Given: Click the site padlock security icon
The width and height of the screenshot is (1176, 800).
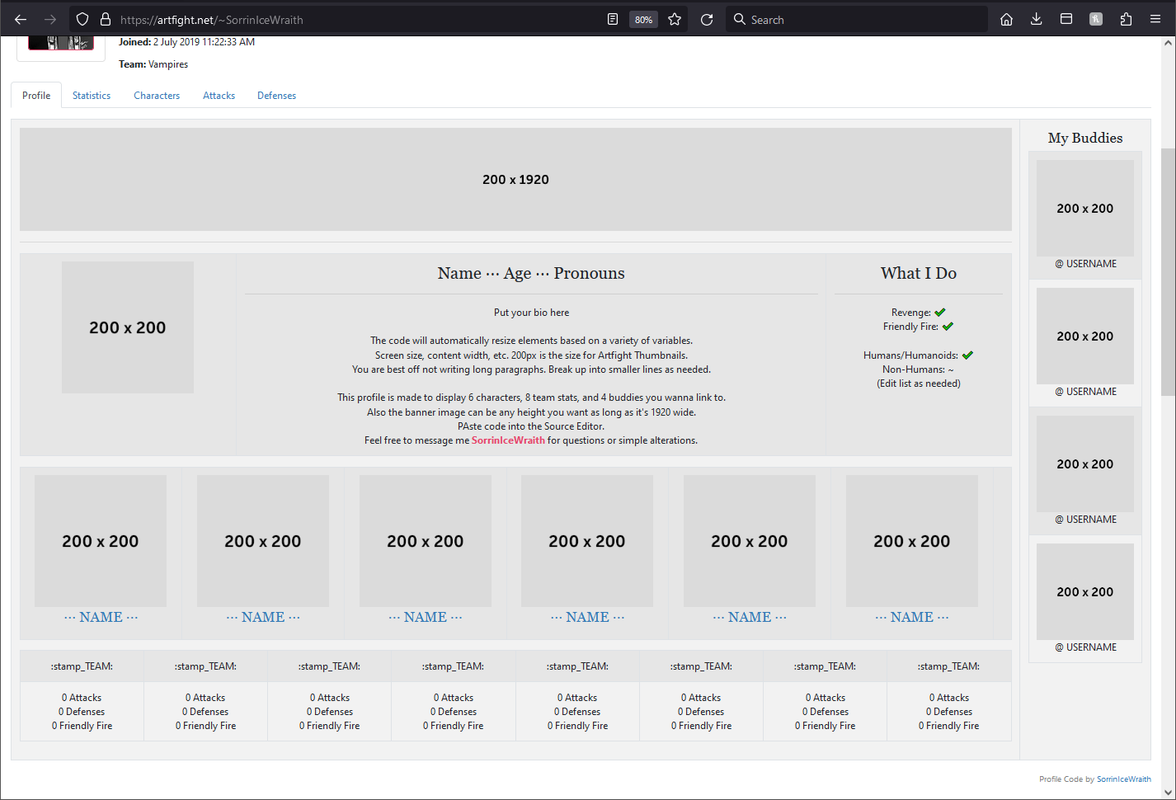Looking at the screenshot, I should (105, 19).
